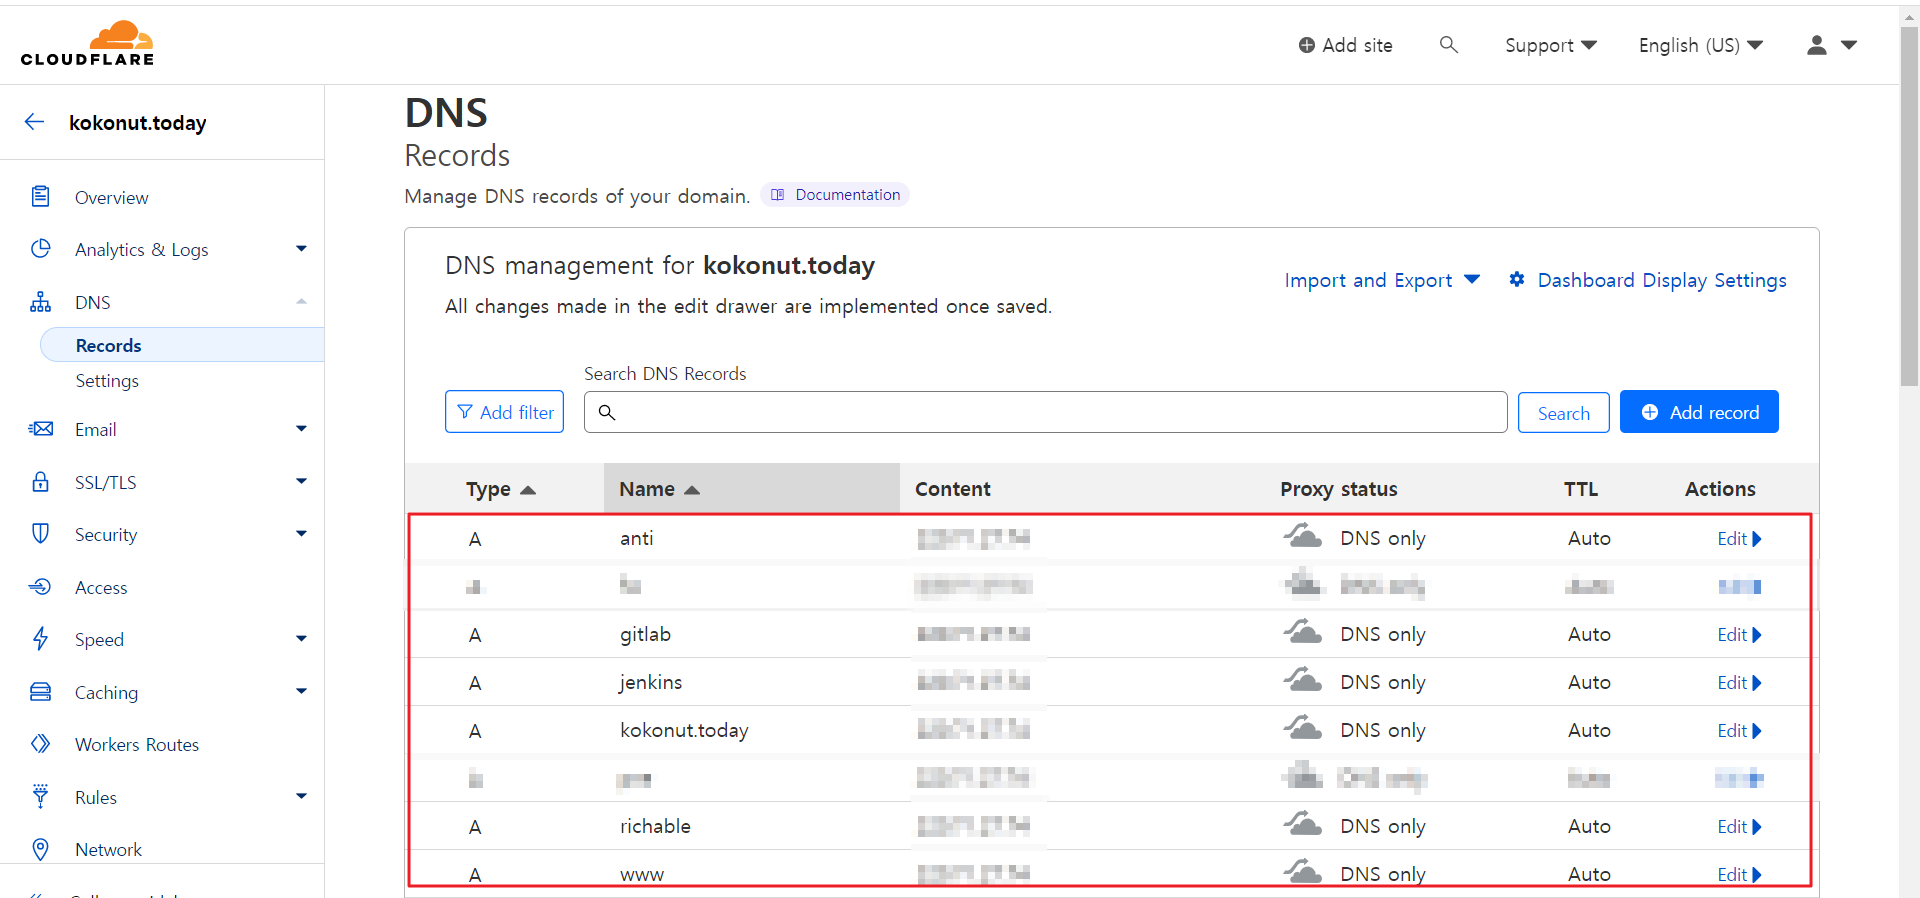The height and width of the screenshot is (898, 1920).
Task: Click the record name 'richable'
Action: pos(655,826)
